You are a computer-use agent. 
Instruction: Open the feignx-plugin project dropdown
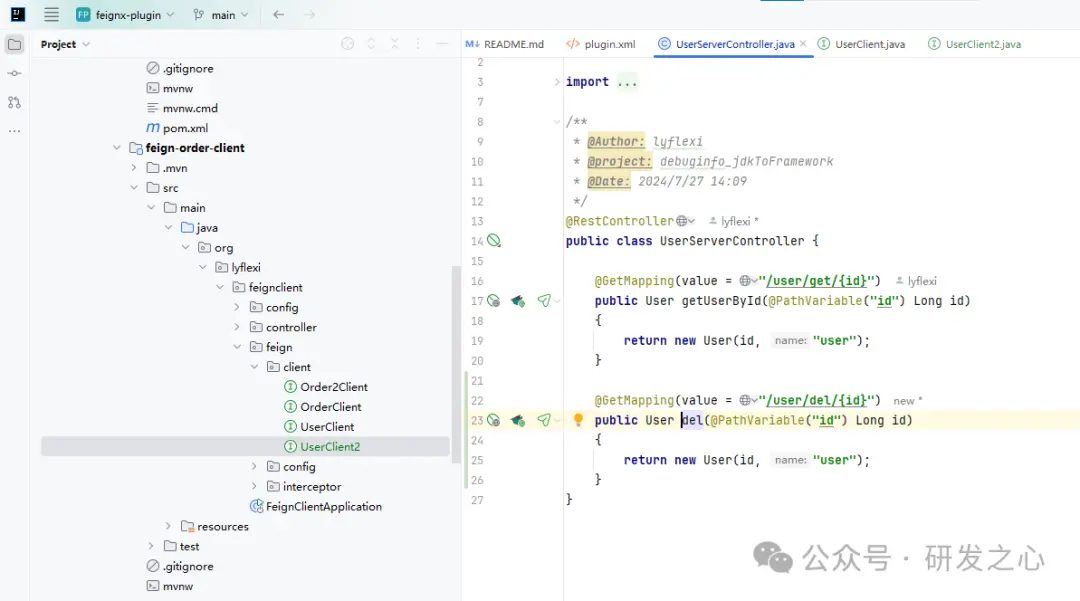[125, 15]
